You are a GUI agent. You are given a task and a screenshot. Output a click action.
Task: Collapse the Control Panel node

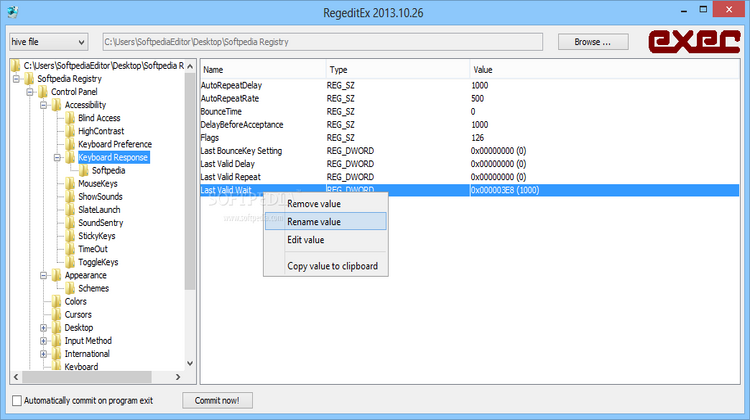coord(30,92)
